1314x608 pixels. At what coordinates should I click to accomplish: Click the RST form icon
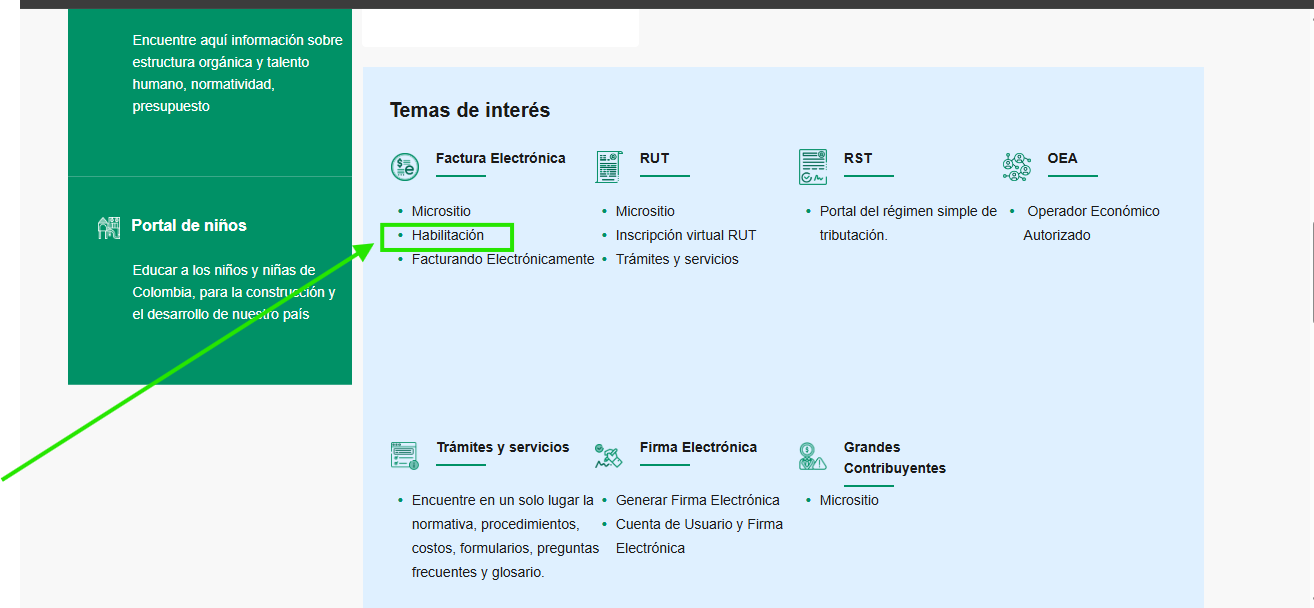pos(813,167)
